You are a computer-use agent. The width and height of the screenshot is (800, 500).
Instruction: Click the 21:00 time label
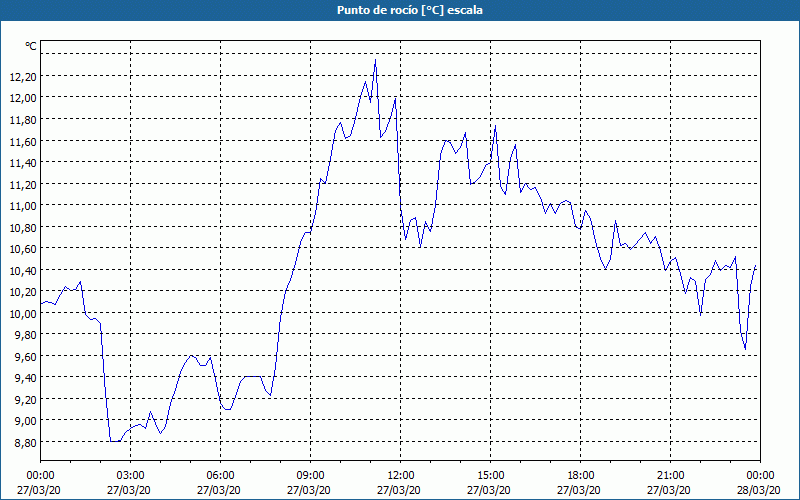670,476
